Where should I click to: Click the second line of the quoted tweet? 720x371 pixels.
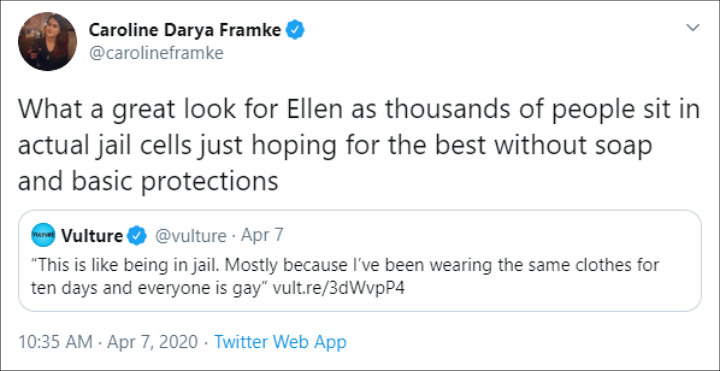tap(218, 289)
